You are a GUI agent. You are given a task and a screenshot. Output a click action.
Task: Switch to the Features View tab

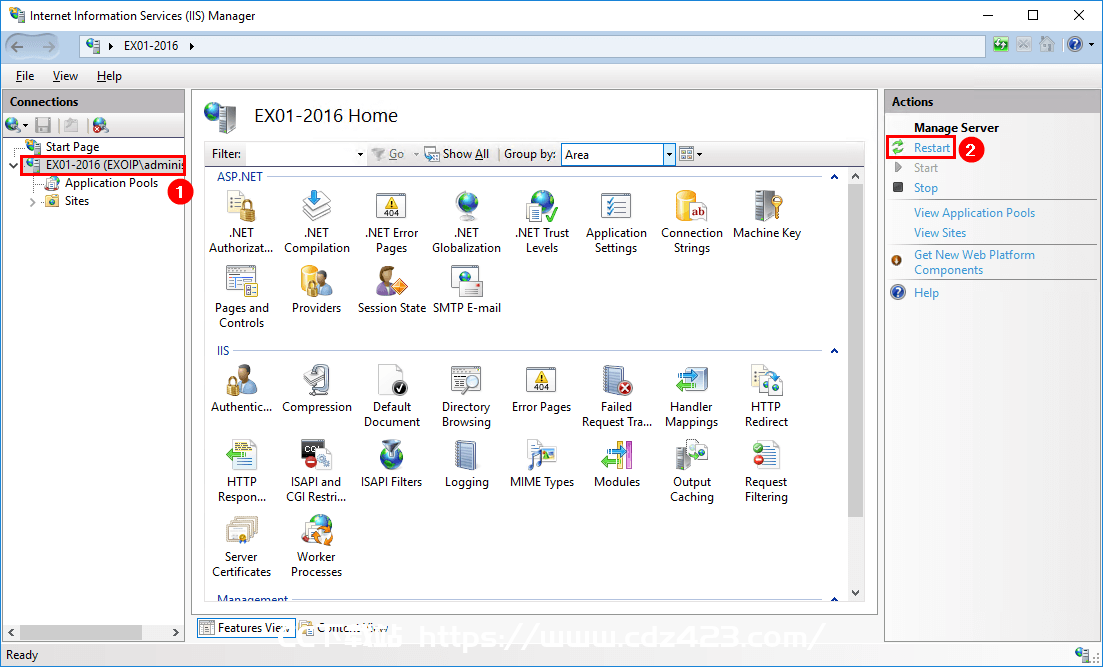tap(246, 628)
